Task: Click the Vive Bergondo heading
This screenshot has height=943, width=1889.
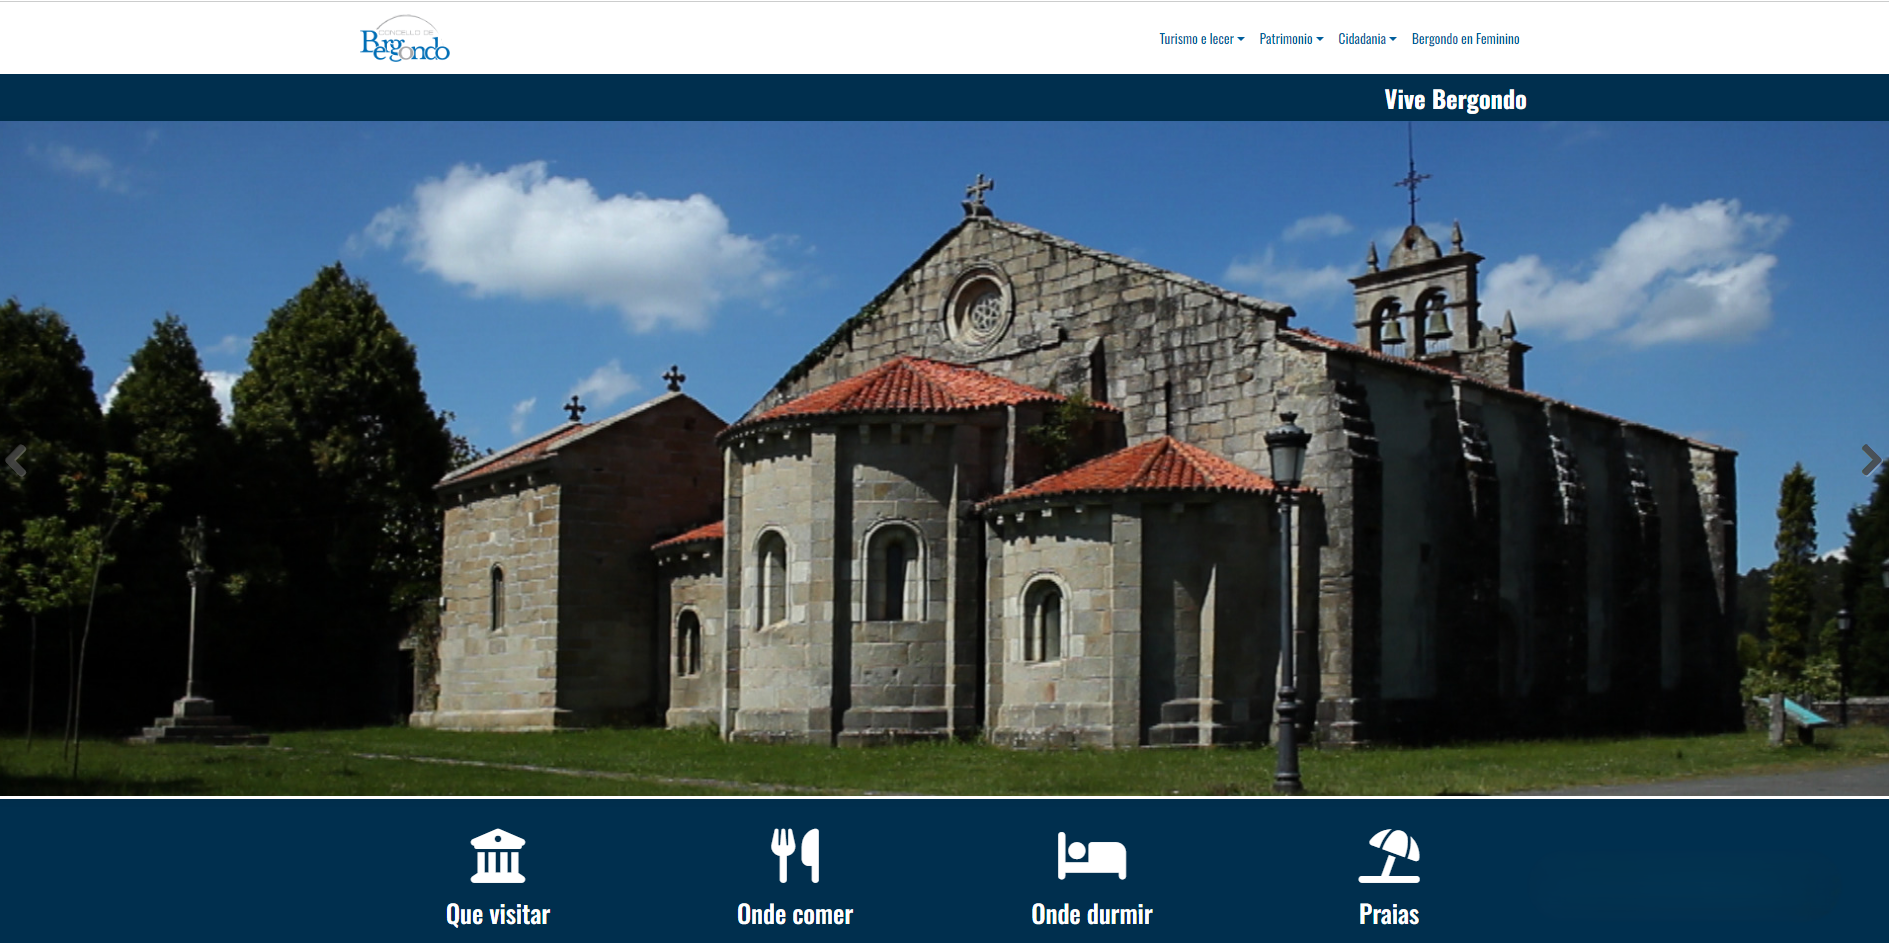Action: [x=1455, y=100]
